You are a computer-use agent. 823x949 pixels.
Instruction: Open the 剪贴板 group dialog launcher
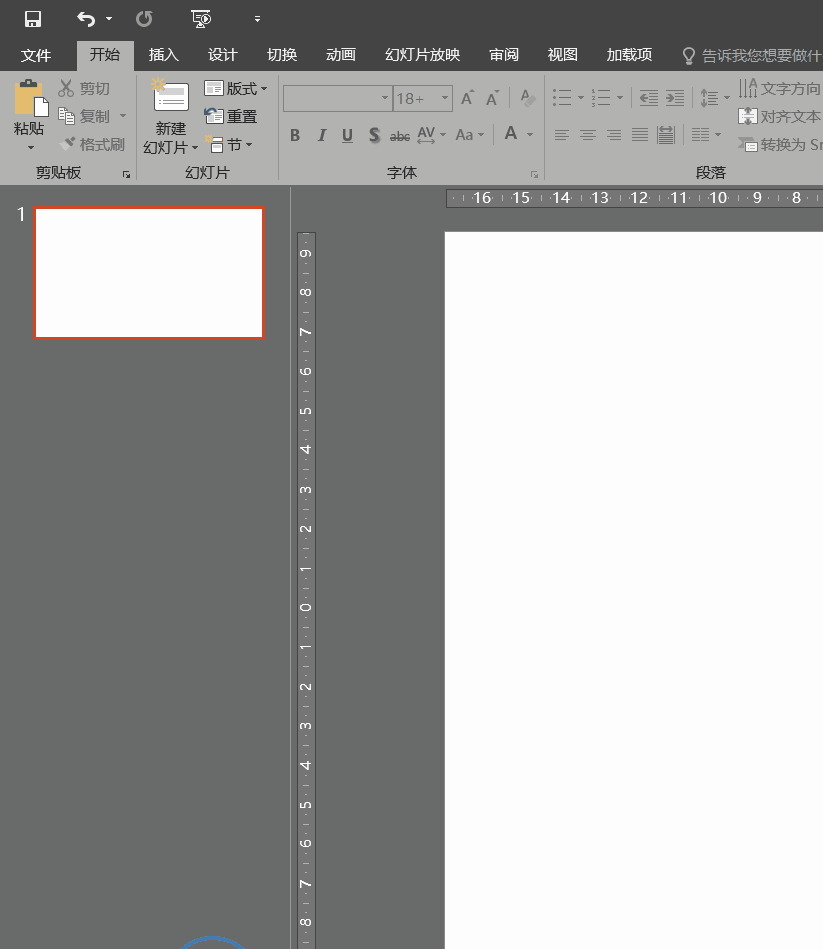[126, 174]
